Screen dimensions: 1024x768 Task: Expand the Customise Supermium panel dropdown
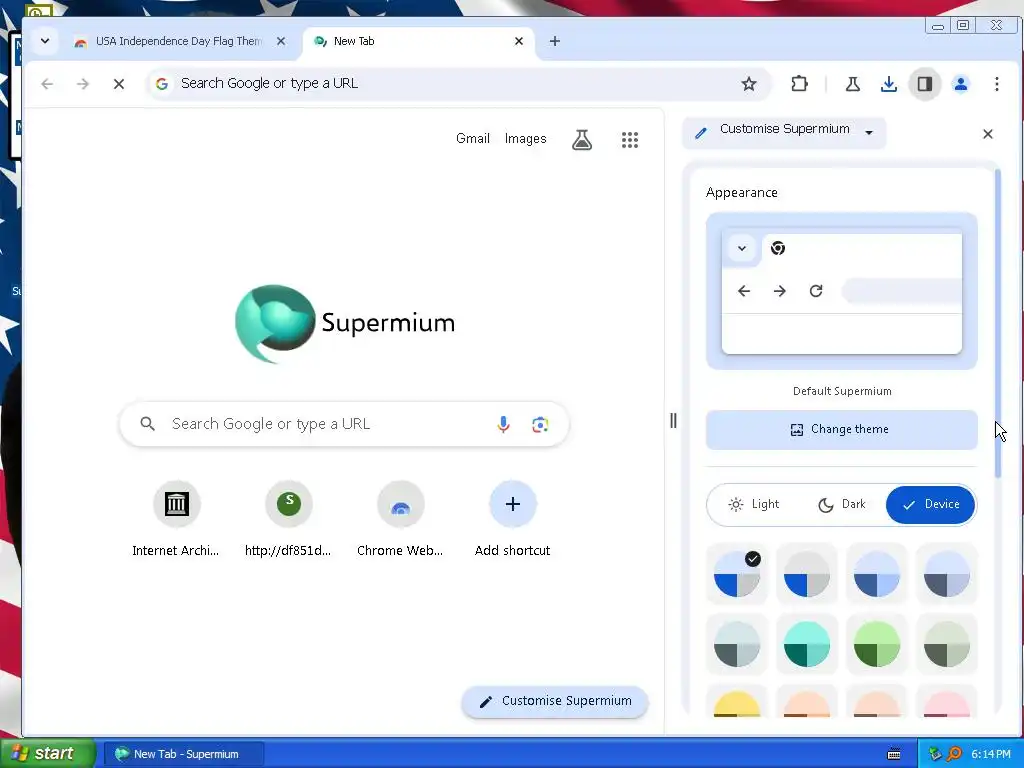[869, 133]
